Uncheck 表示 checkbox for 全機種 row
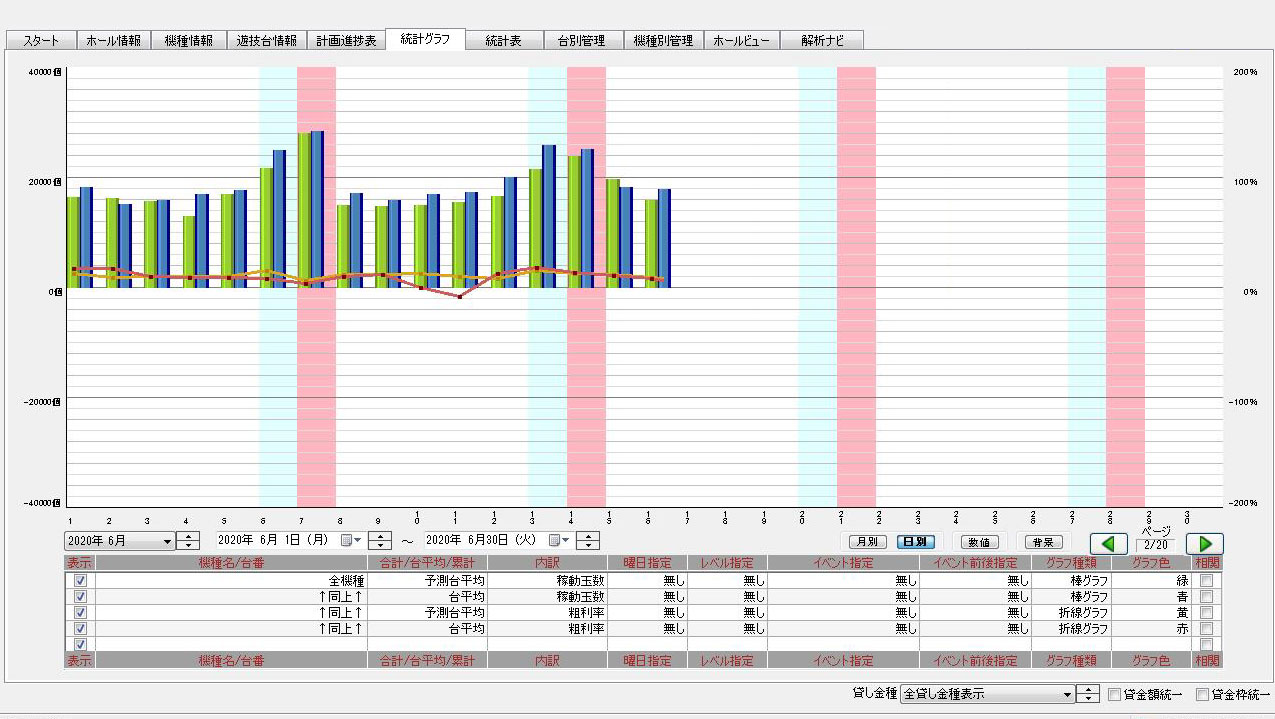 pyautogui.click(x=80, y=581)
